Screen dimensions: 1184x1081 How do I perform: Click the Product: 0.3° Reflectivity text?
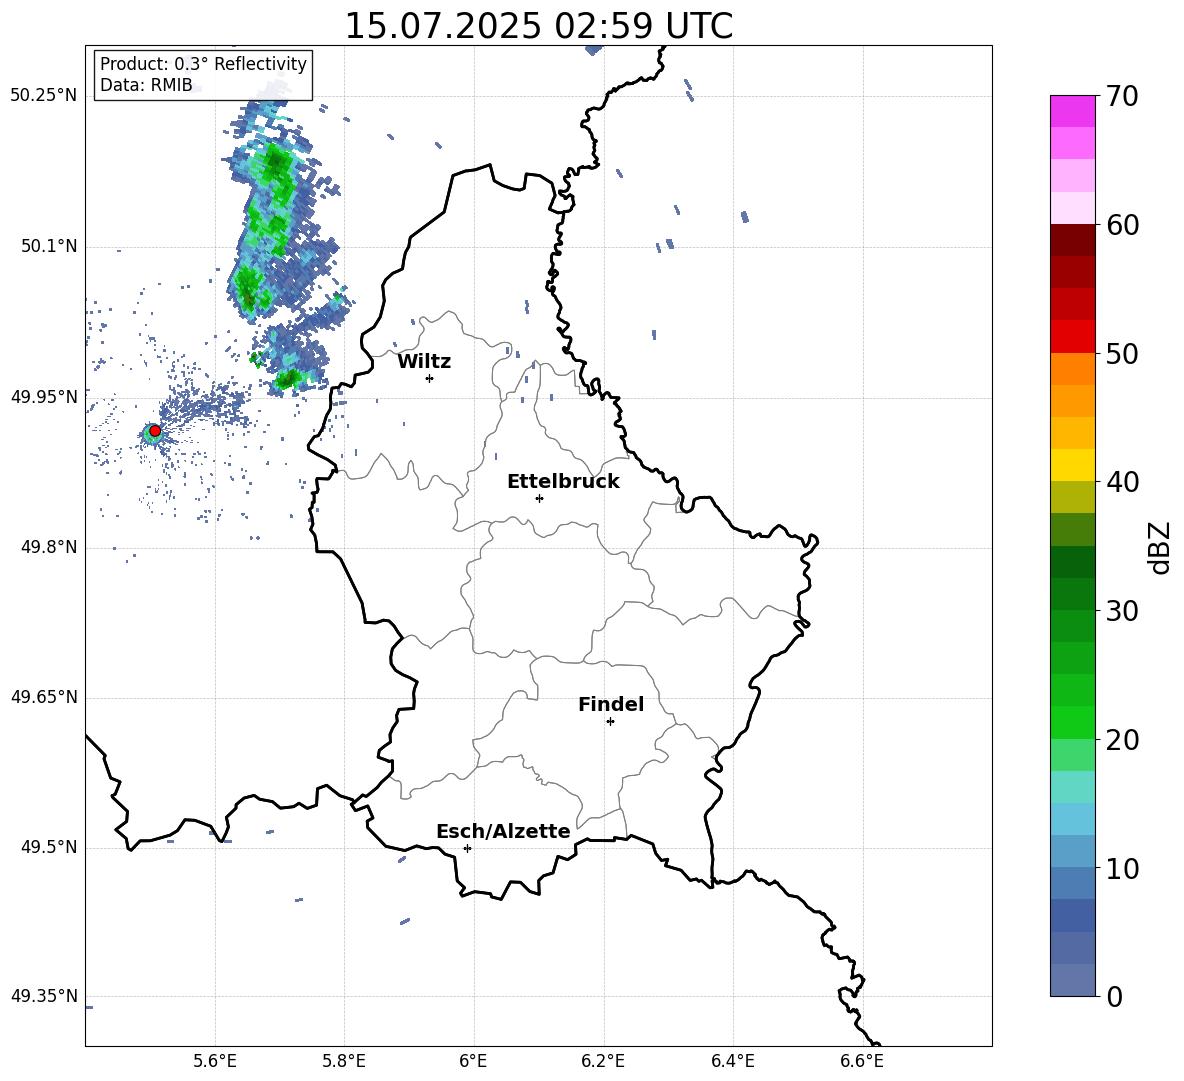coord(203,64)
